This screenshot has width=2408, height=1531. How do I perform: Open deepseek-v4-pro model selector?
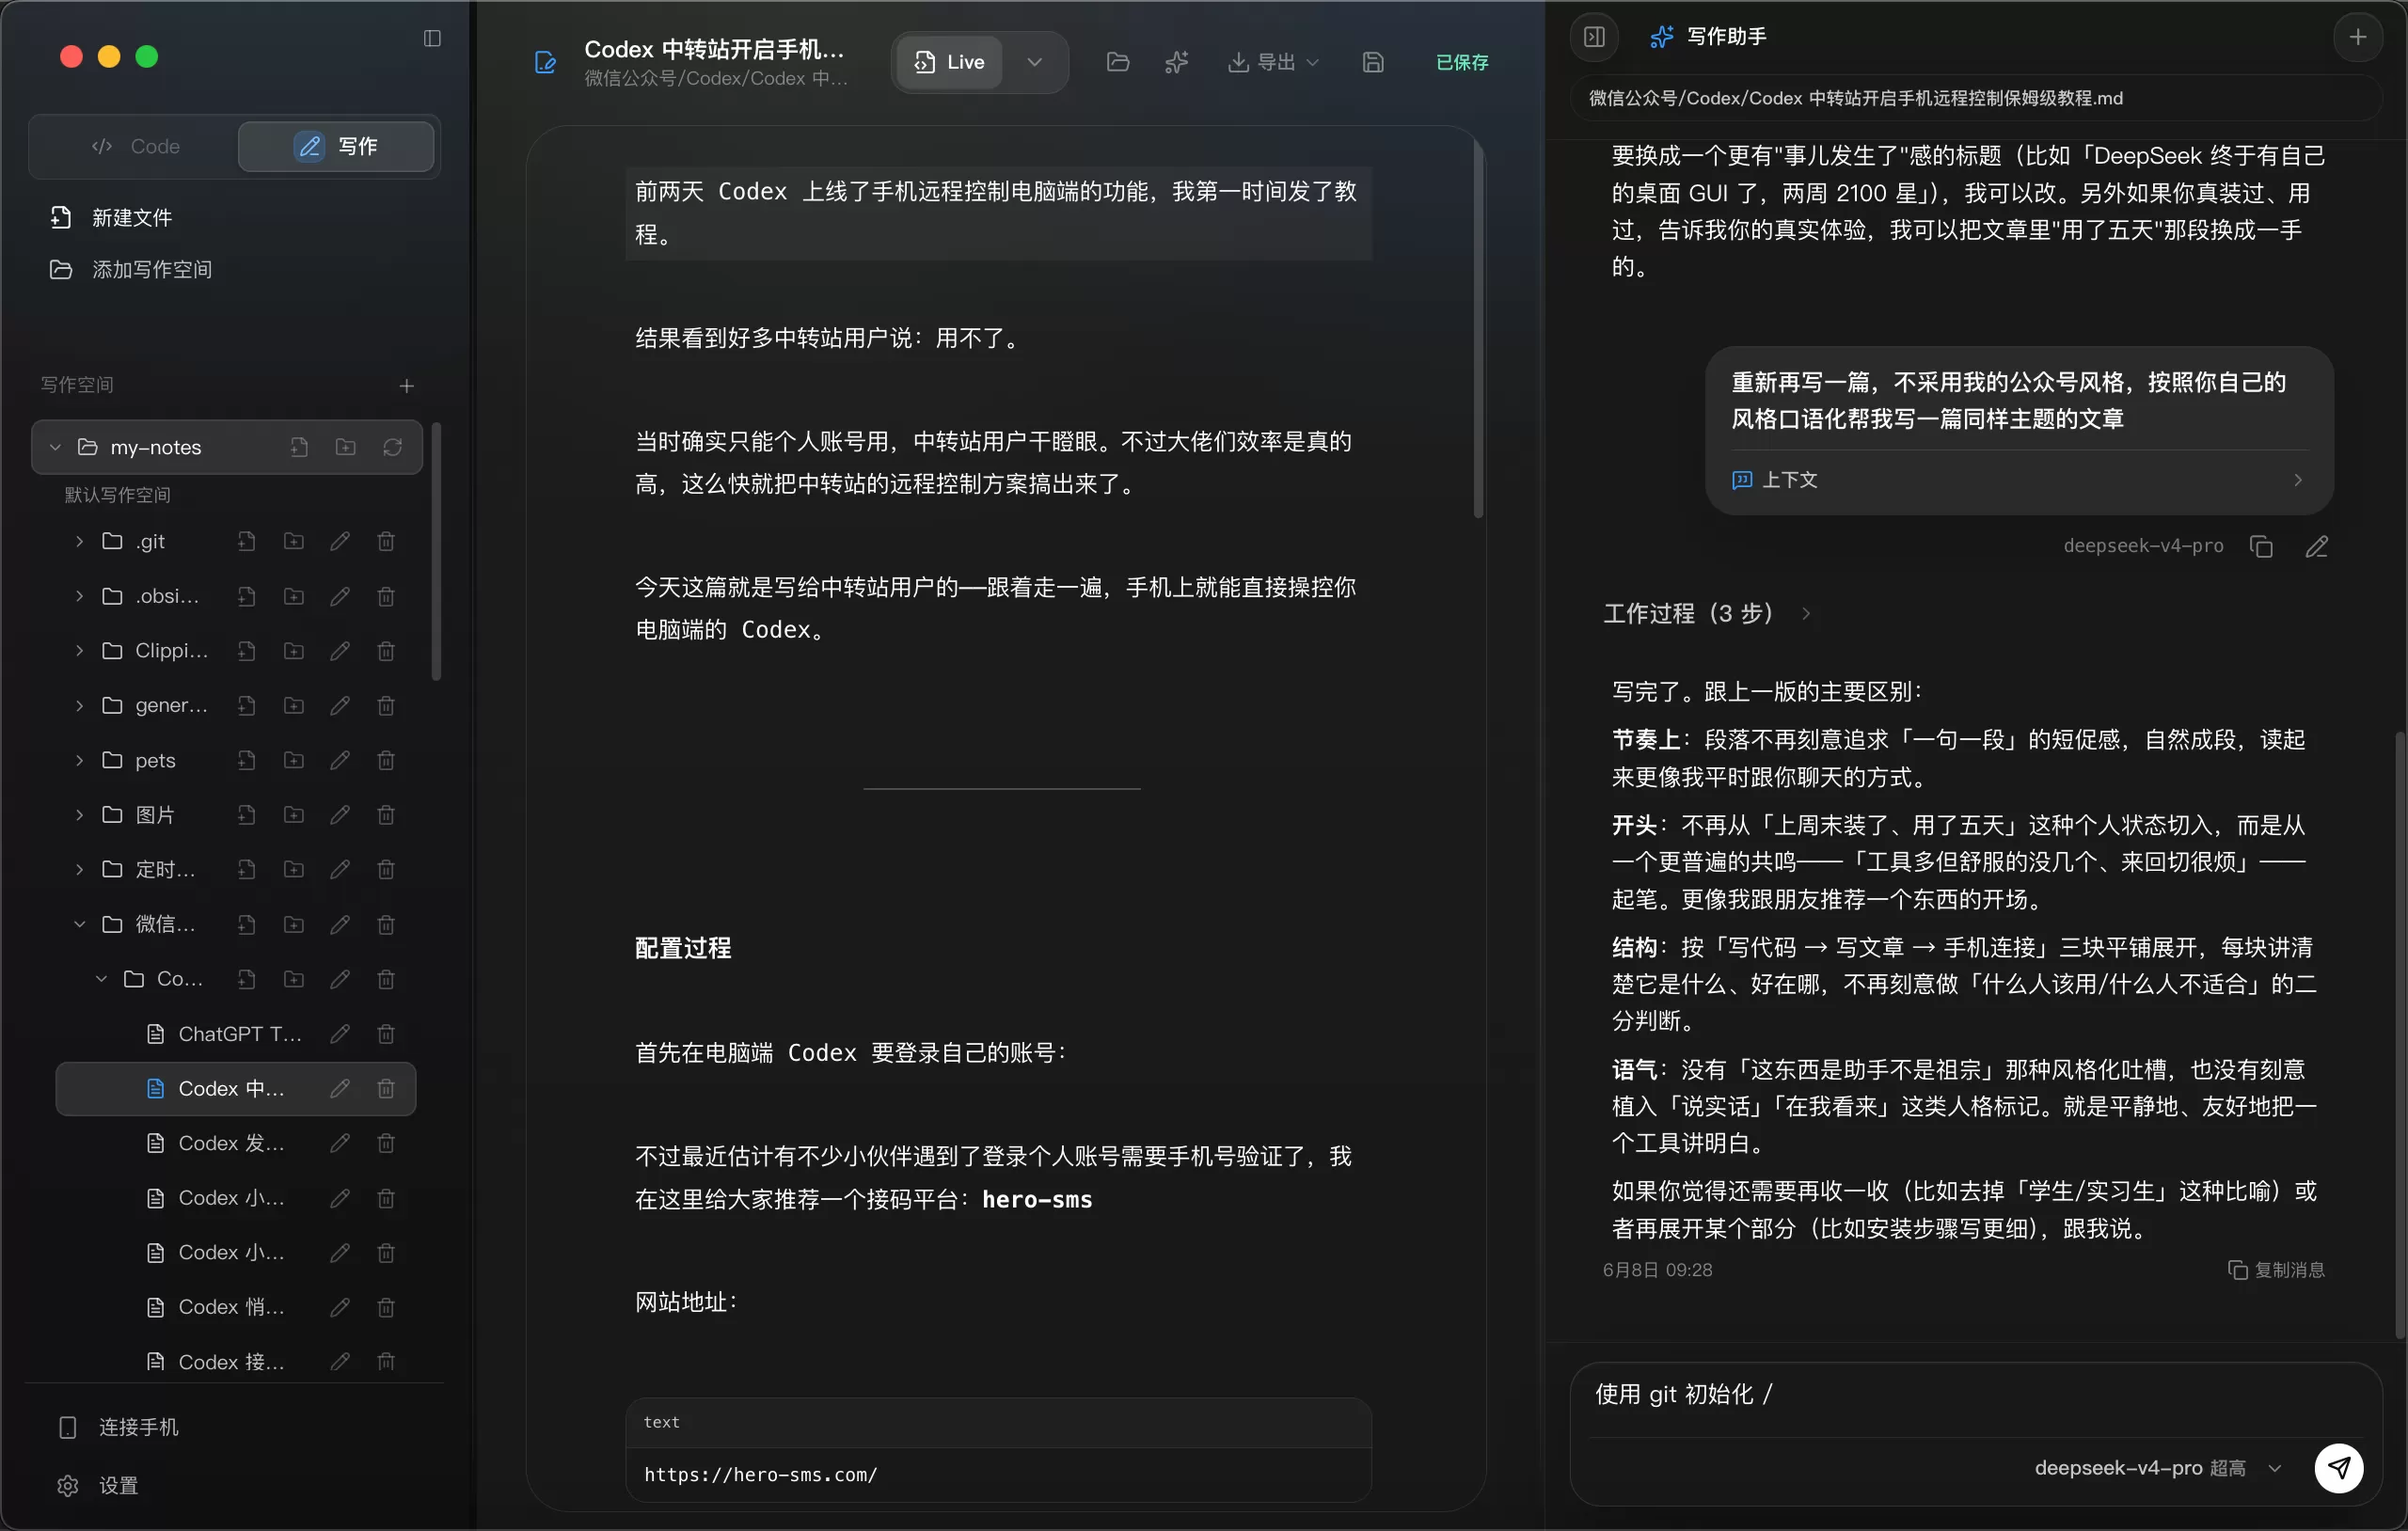(x=2158, y=1467)
